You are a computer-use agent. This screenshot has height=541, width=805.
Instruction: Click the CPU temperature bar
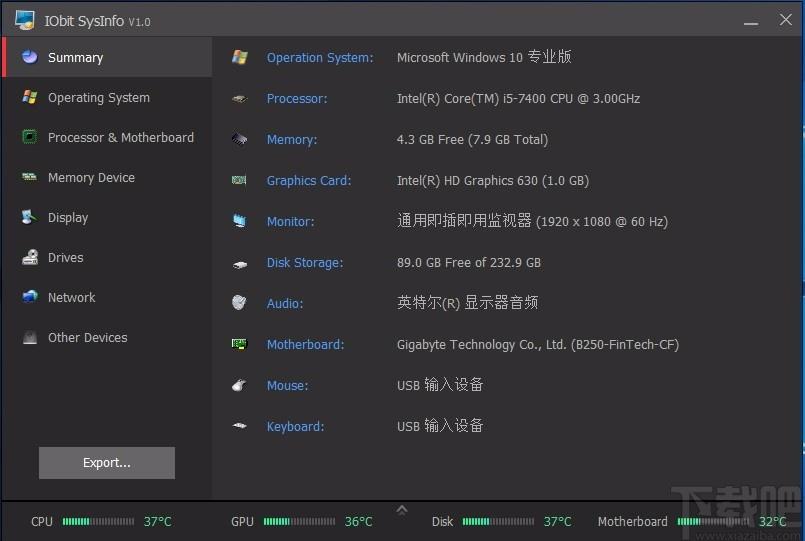98,521
